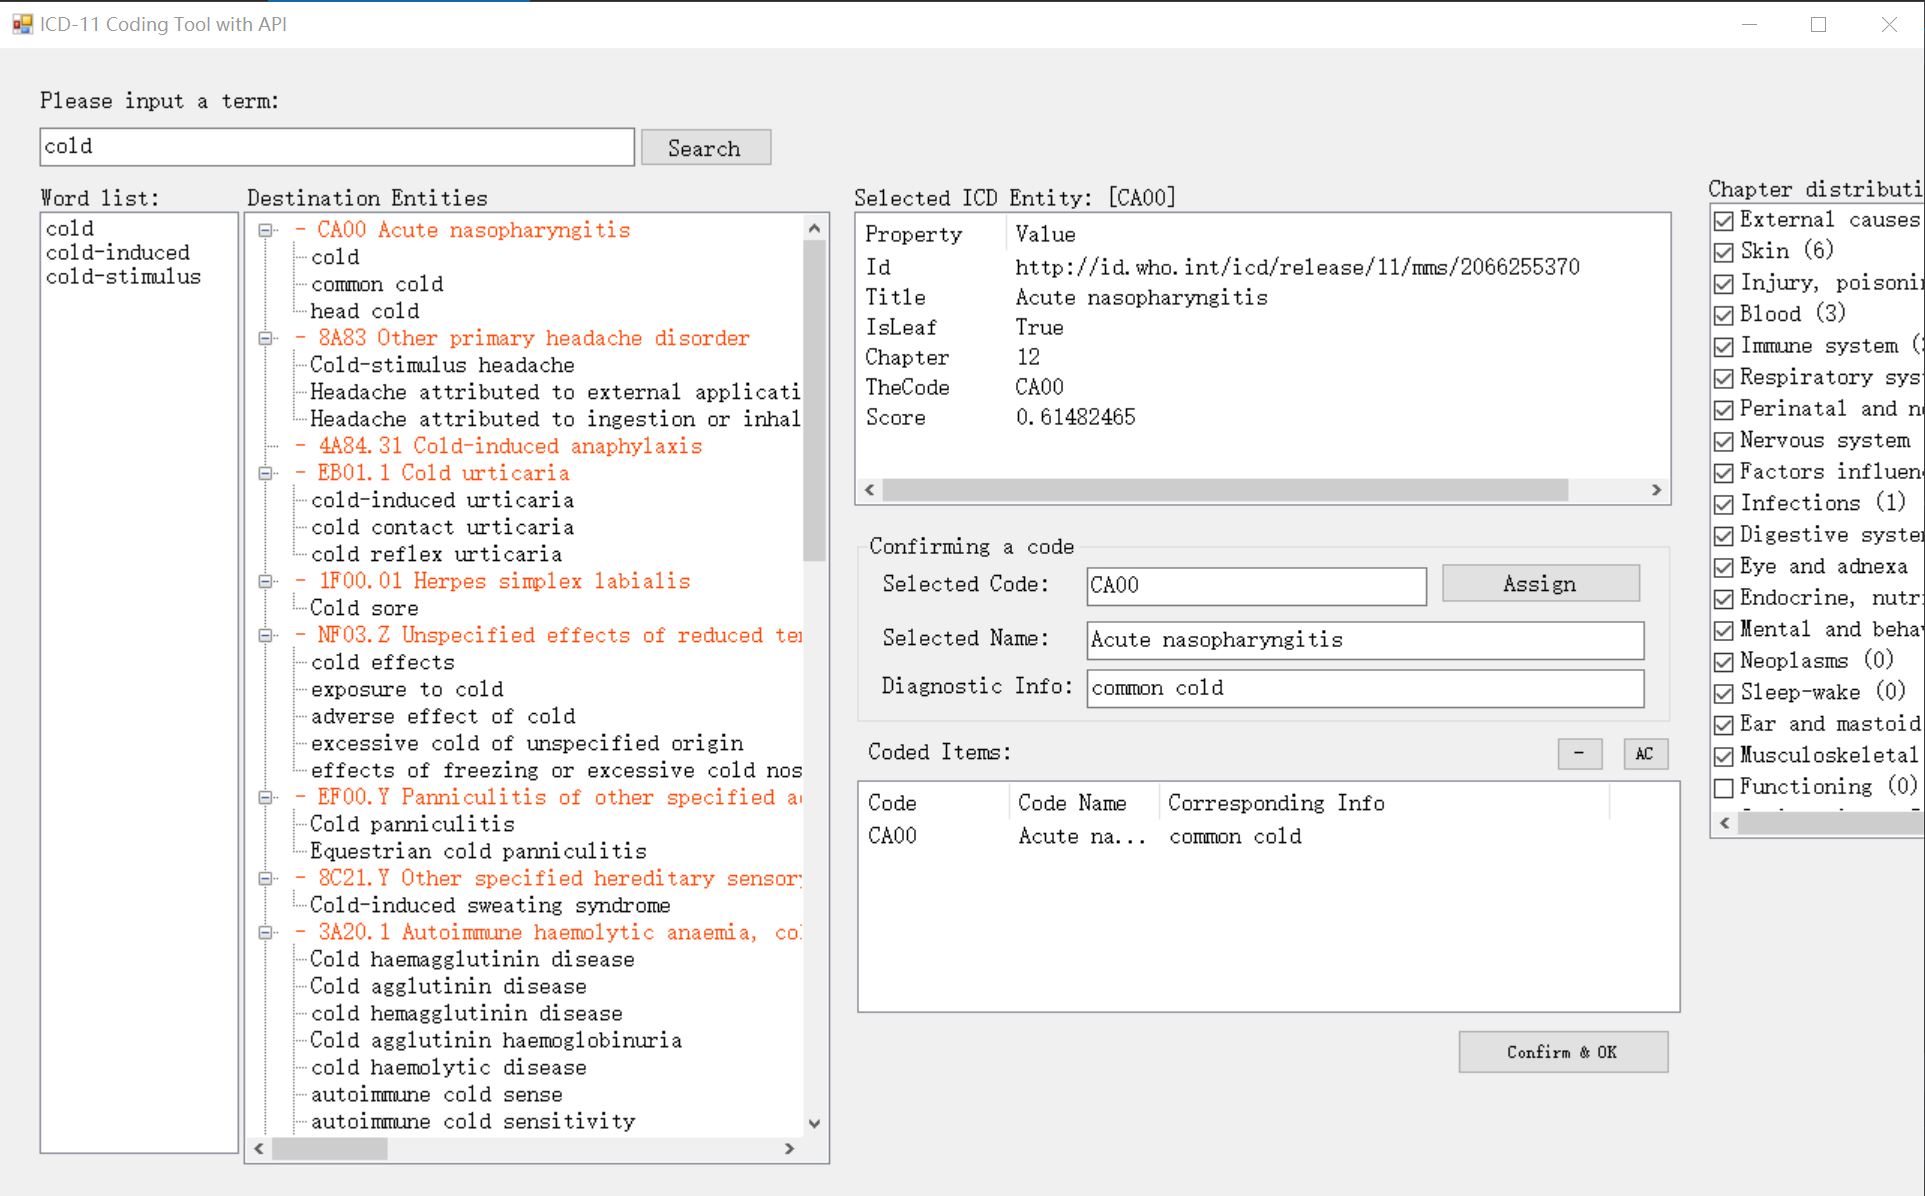The image size is (1925, 1196).
Task: Select the Cold sore entry
Action: (x=364, y=608)
